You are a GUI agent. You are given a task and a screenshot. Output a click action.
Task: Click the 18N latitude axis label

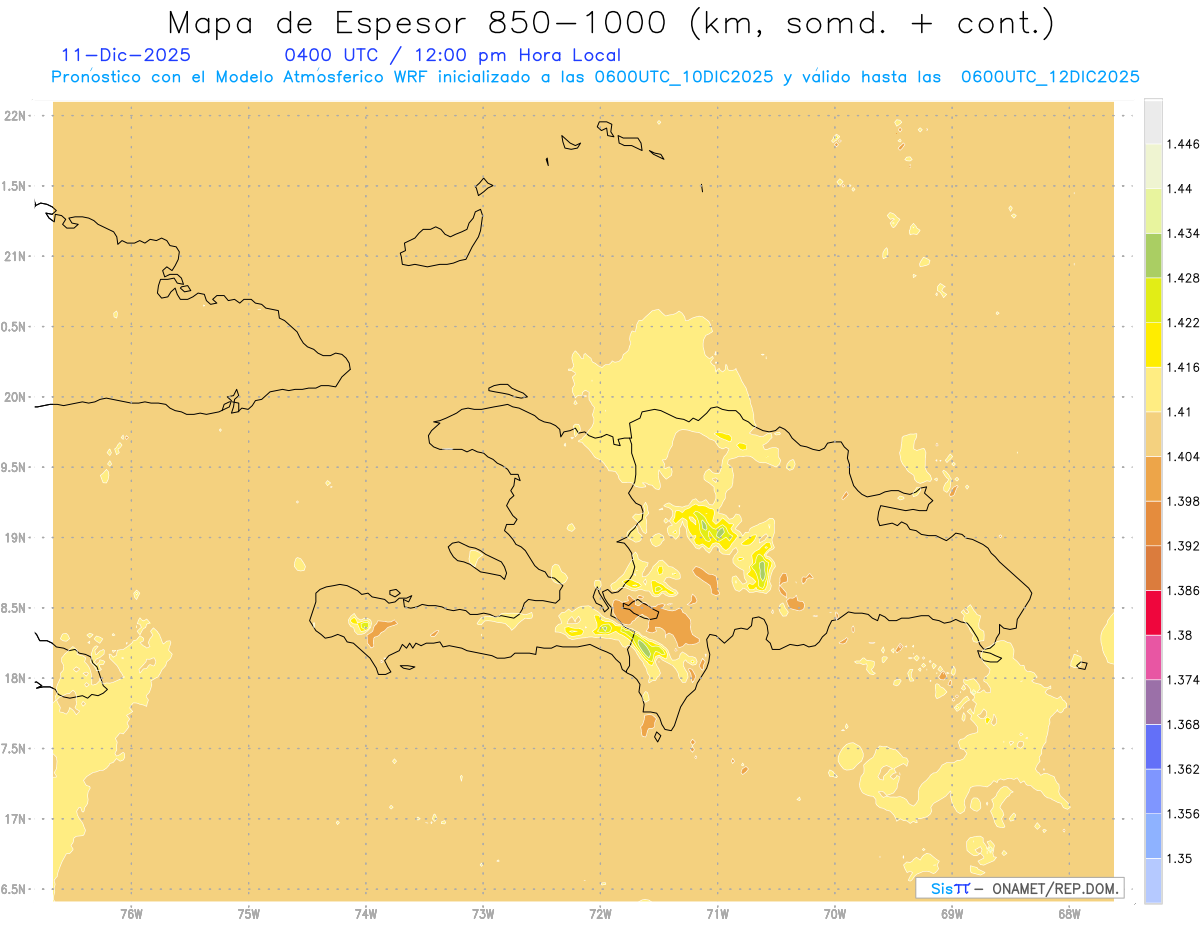(x=15, y=678)
